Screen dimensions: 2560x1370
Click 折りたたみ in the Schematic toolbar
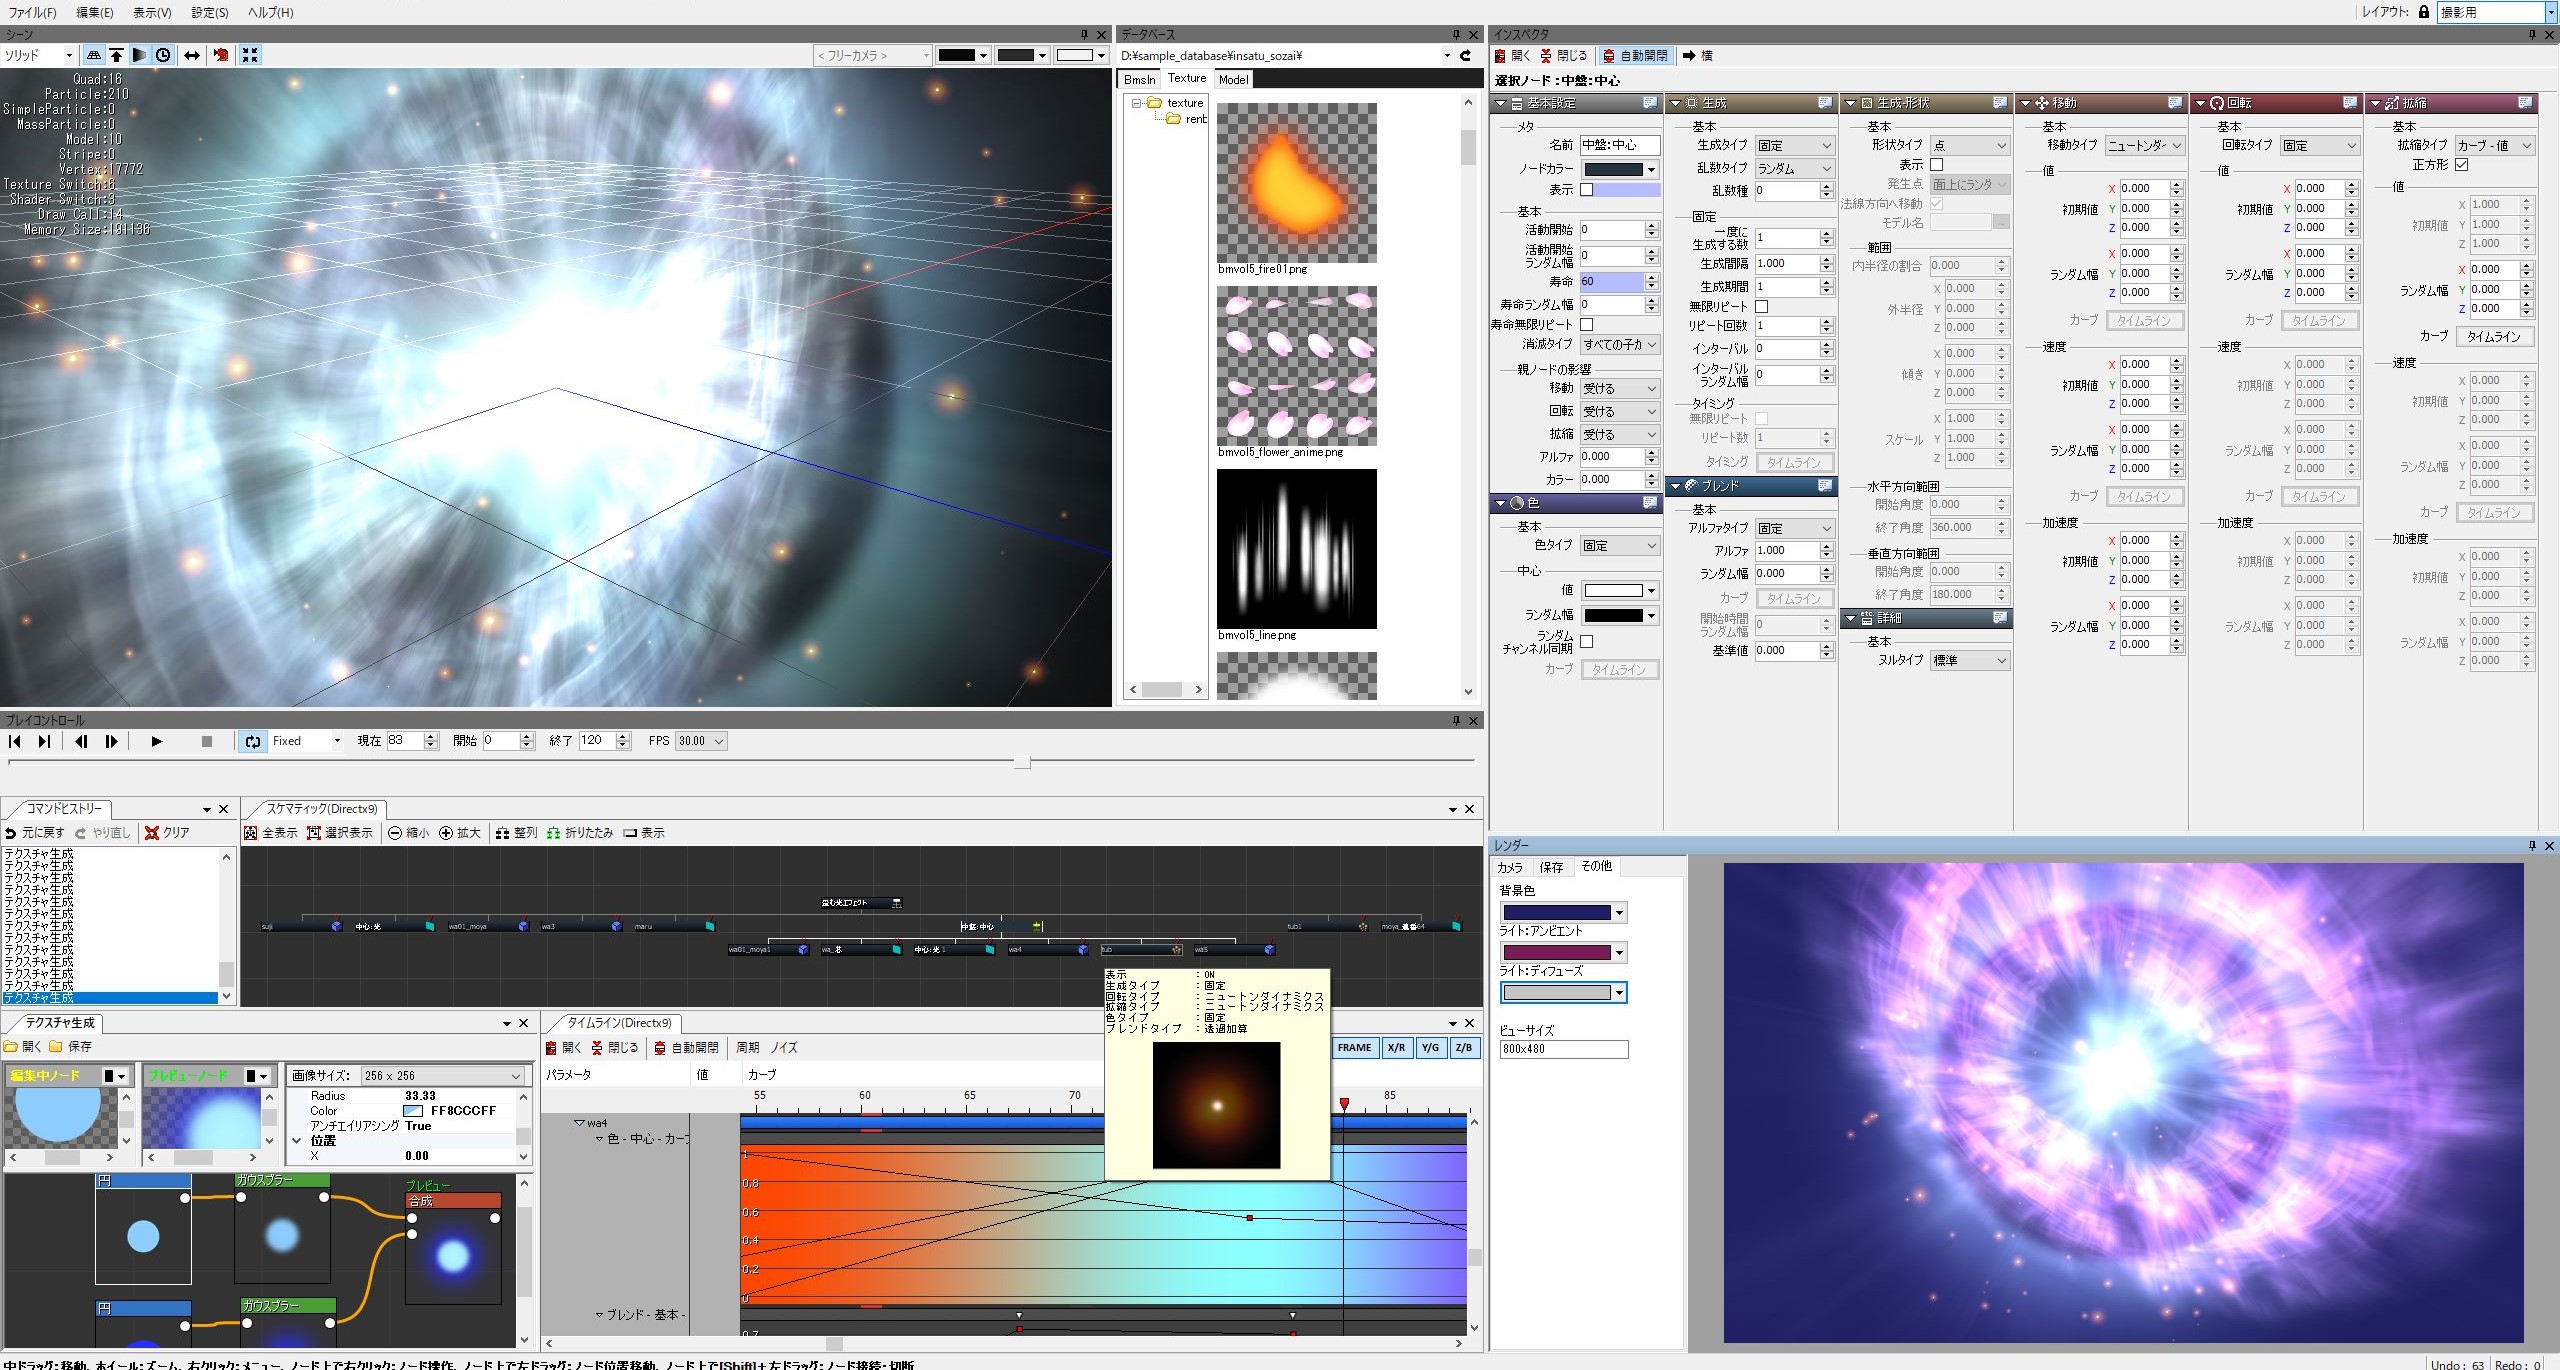580,833
